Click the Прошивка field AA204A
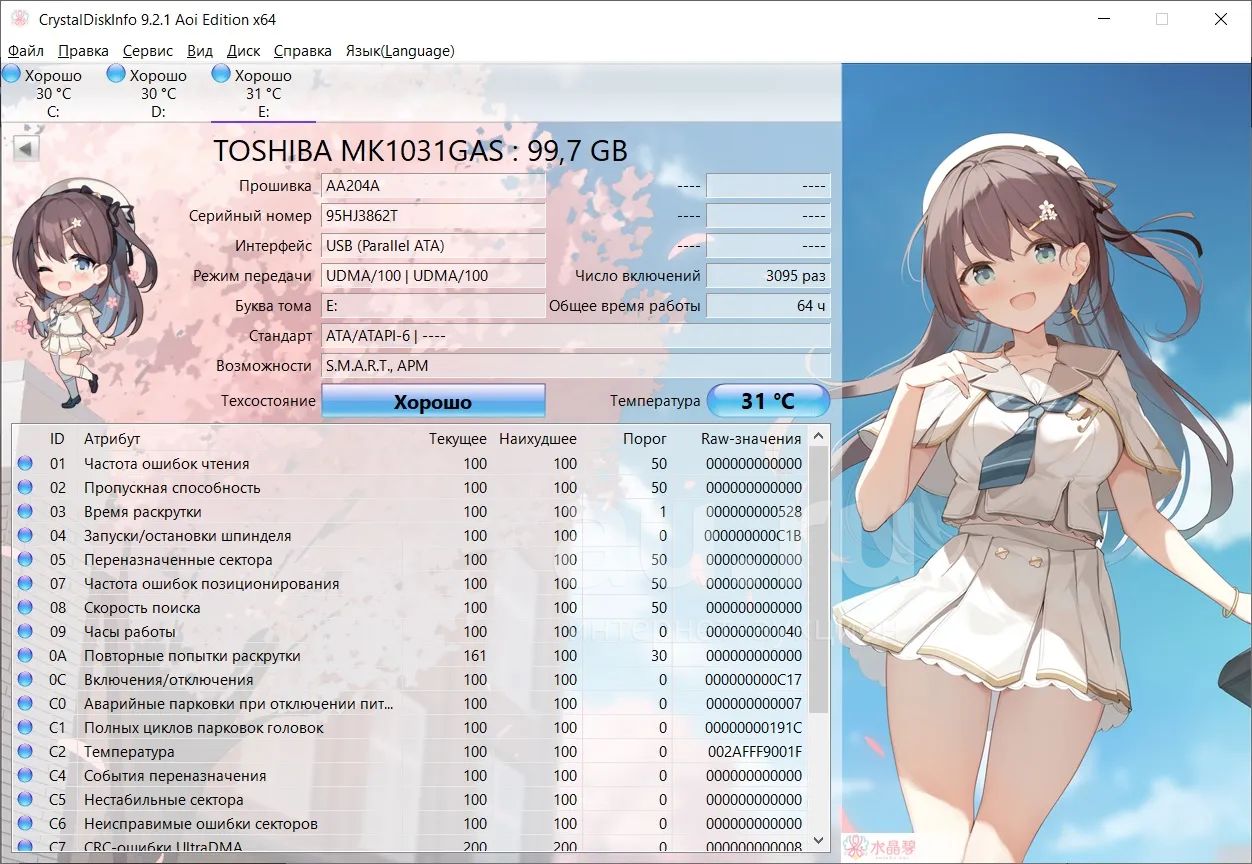 point(433,185)
